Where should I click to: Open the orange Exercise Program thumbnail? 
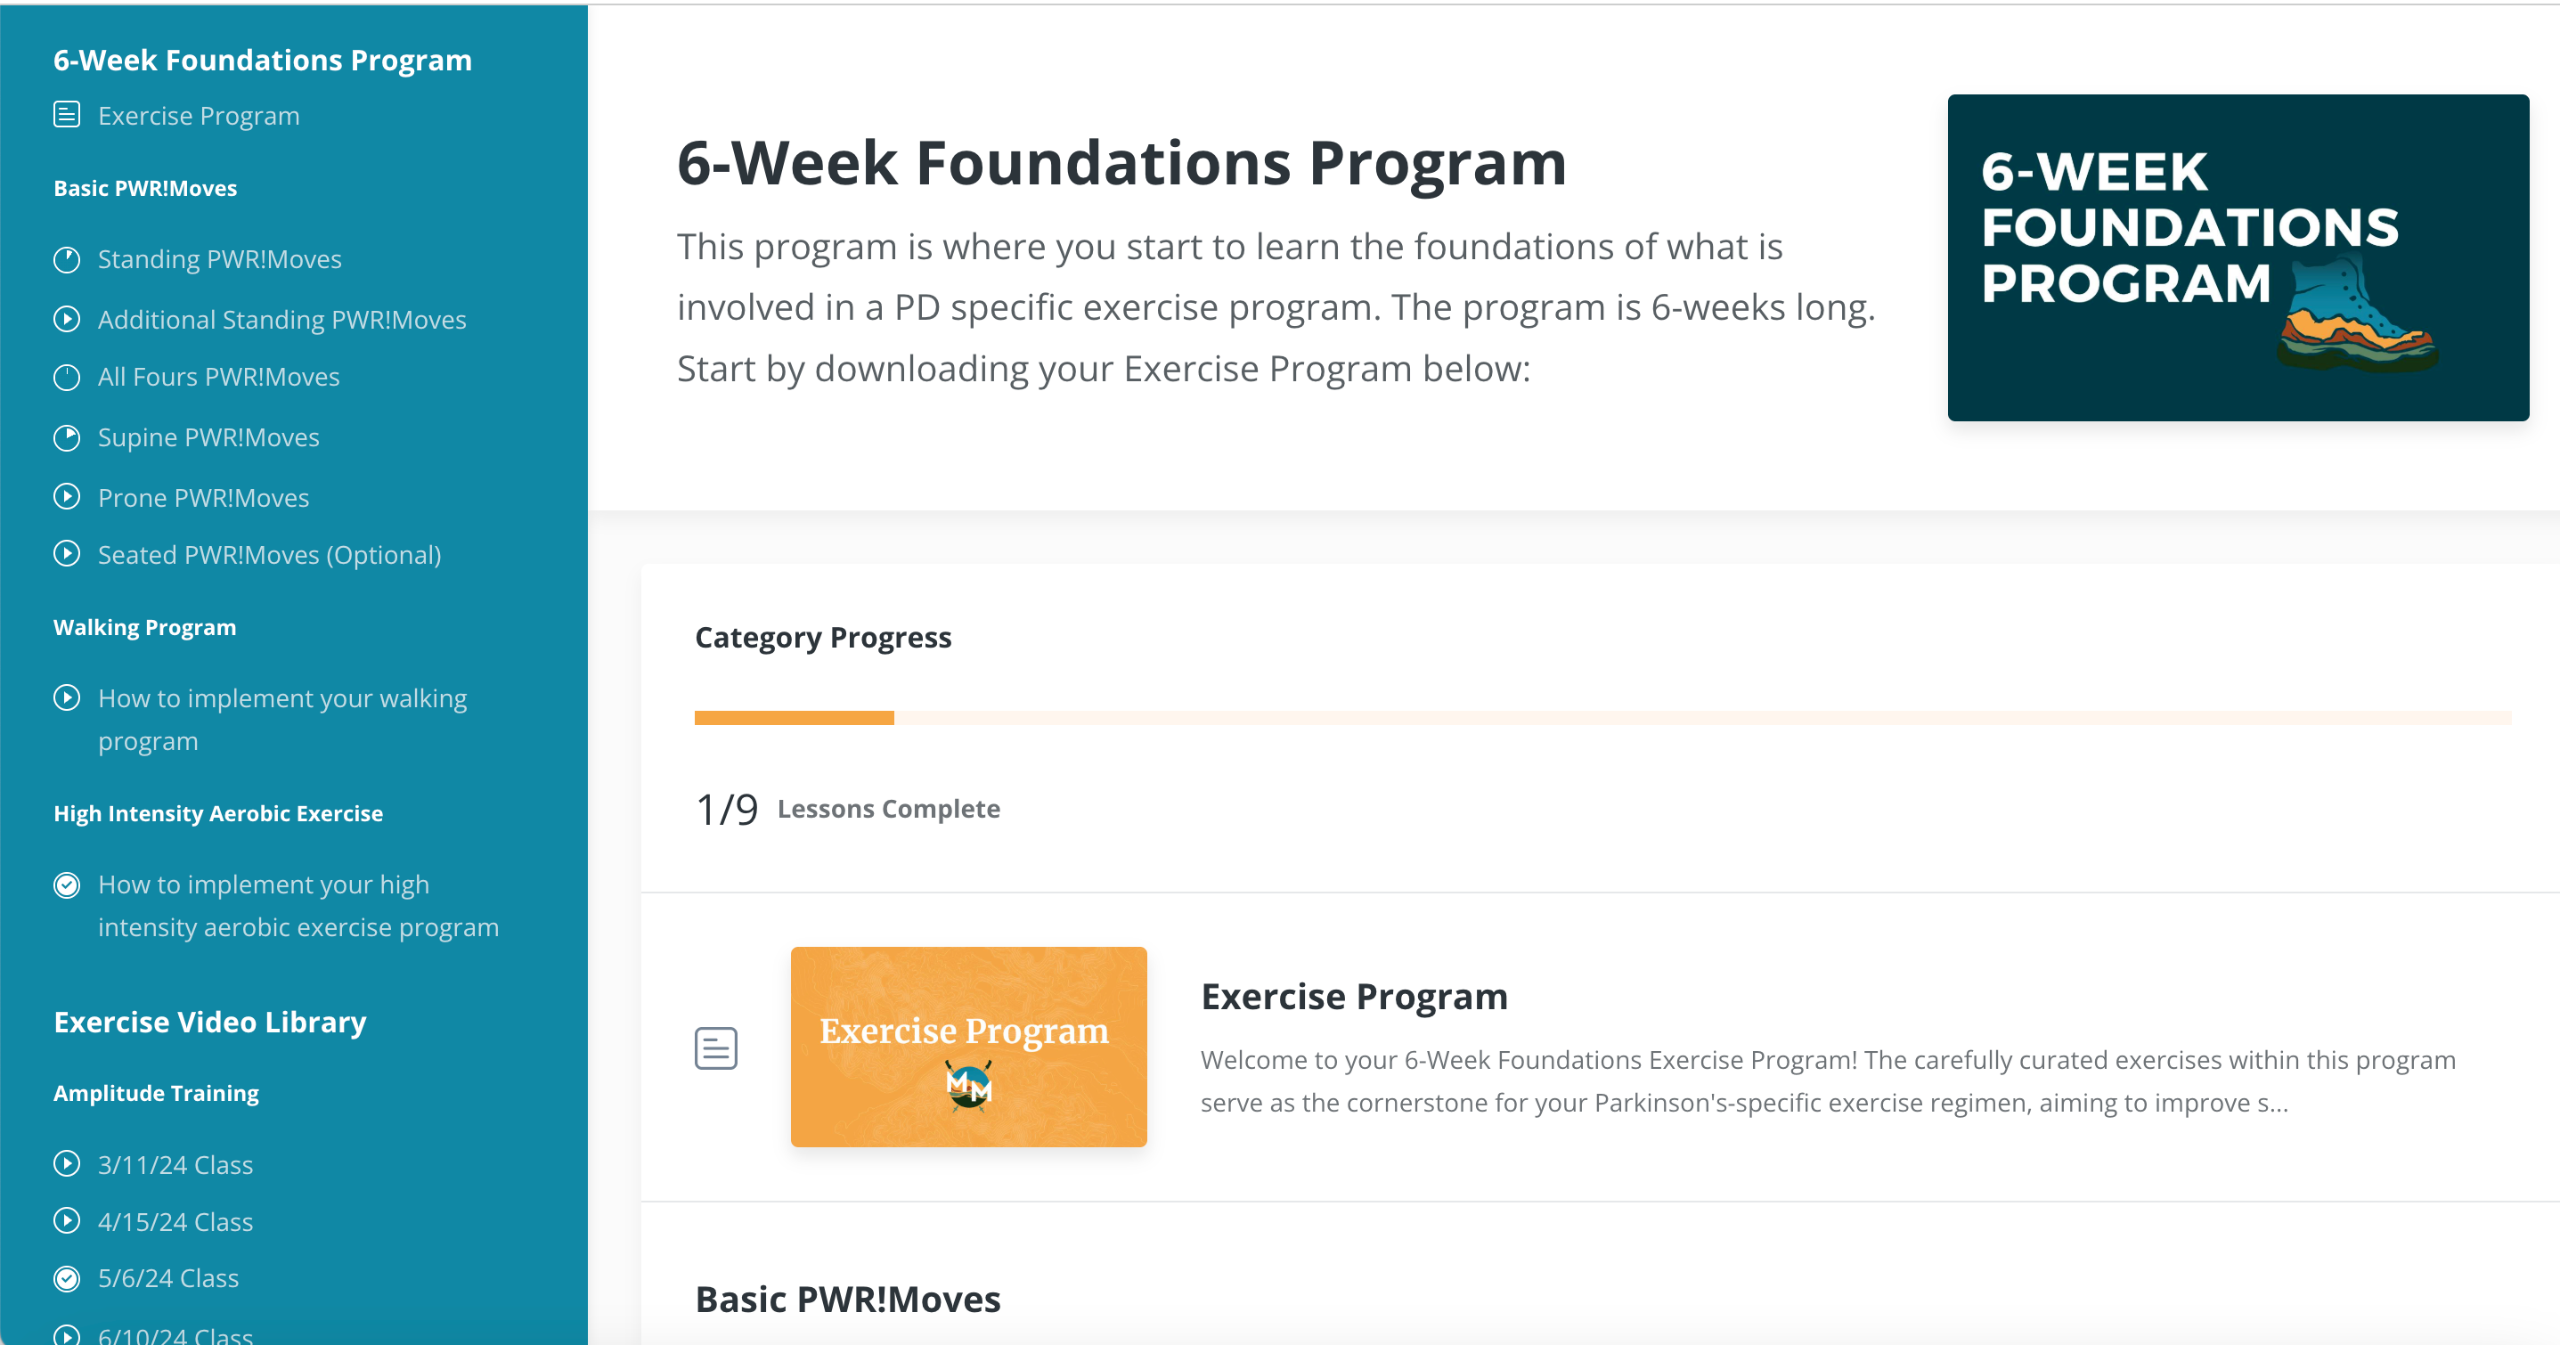point(968,1046)
